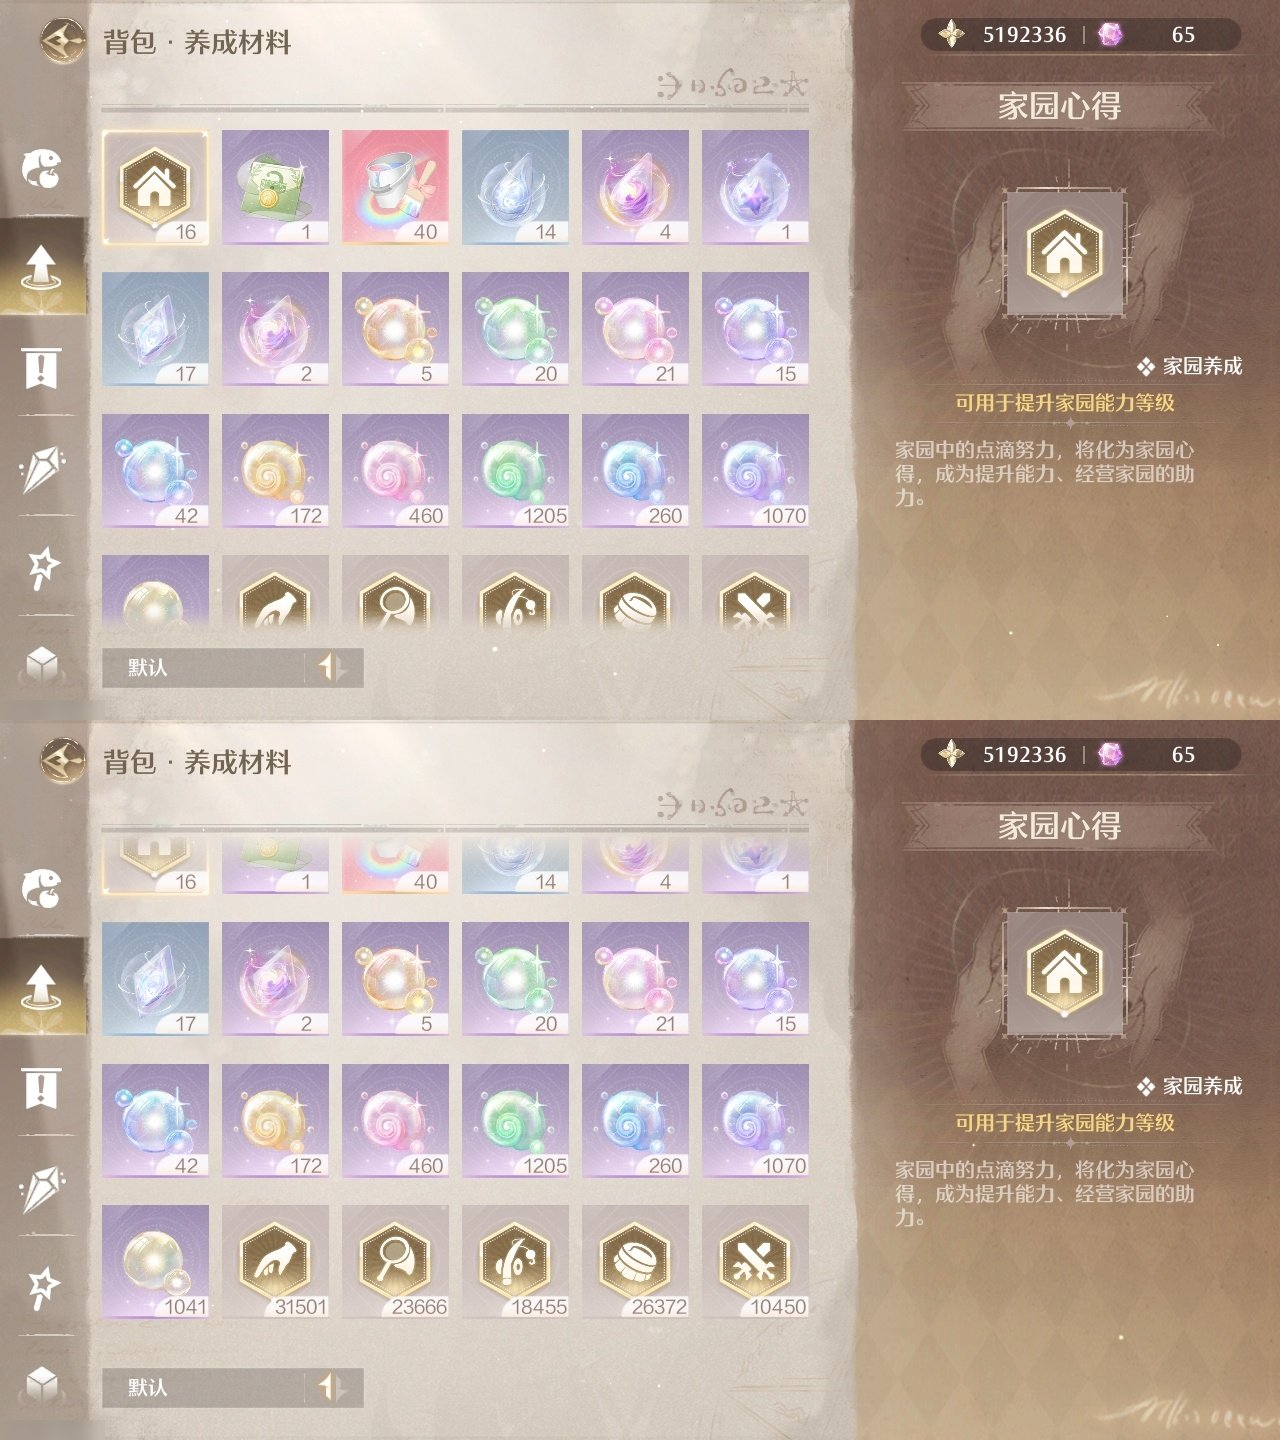Viewport: 1280px width, 1440px height.
Task: Select the green cash envelope item in upper screenshot
Action: [275, 187]
